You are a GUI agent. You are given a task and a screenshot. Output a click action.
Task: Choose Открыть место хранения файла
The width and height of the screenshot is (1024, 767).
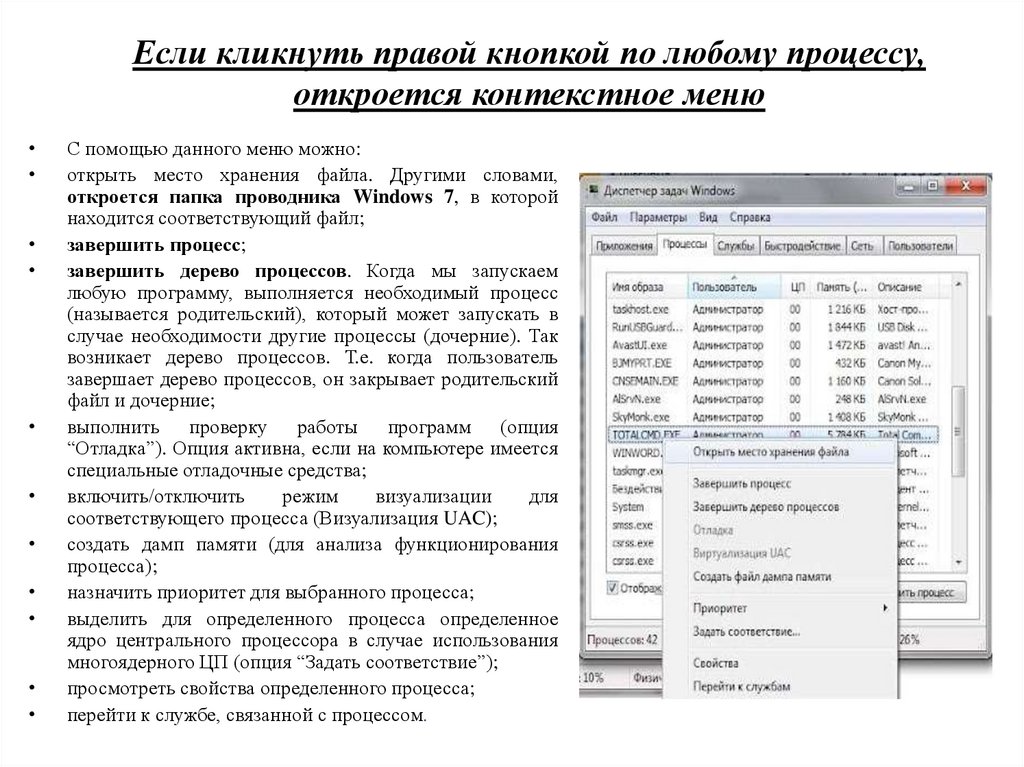click(778, 451)
